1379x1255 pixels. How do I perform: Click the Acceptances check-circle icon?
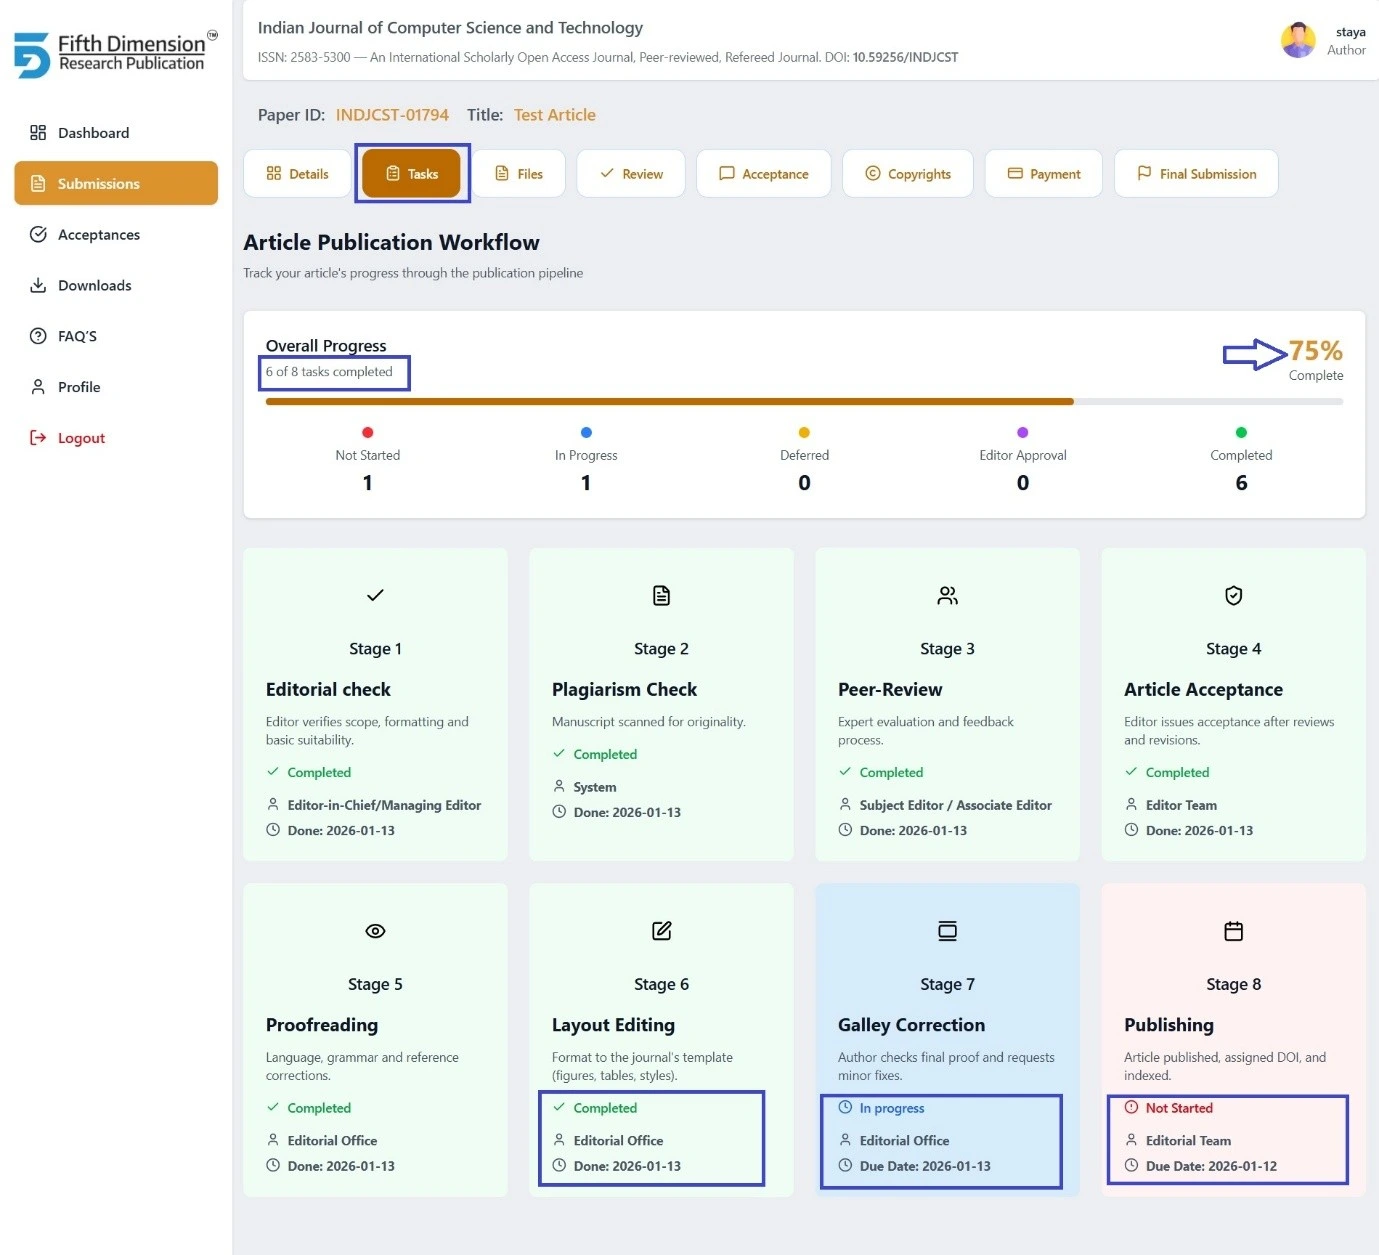(x=38, y=234)
